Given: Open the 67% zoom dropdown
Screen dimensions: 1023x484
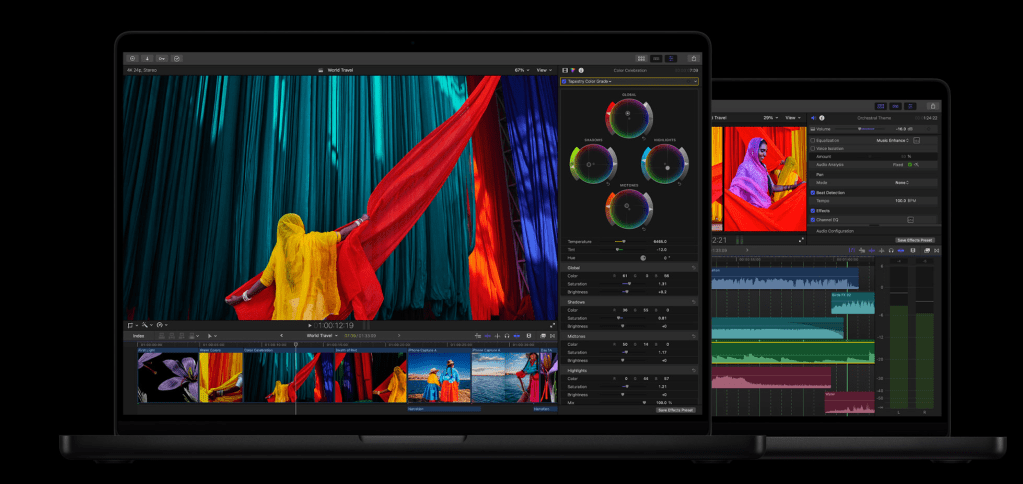Looking at the screenshot, I should [520, 70].
